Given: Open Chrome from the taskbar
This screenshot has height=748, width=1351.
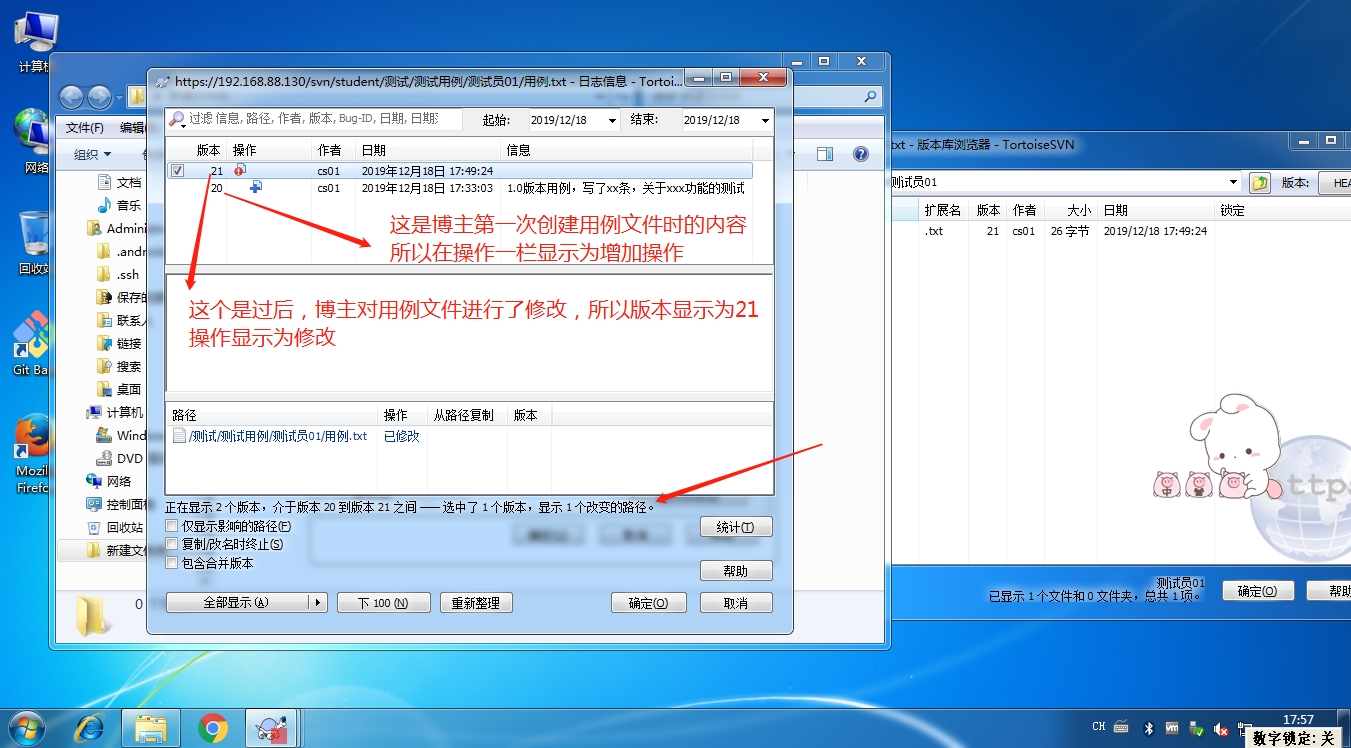Looking at the screenshot, I should click(212, 728).
